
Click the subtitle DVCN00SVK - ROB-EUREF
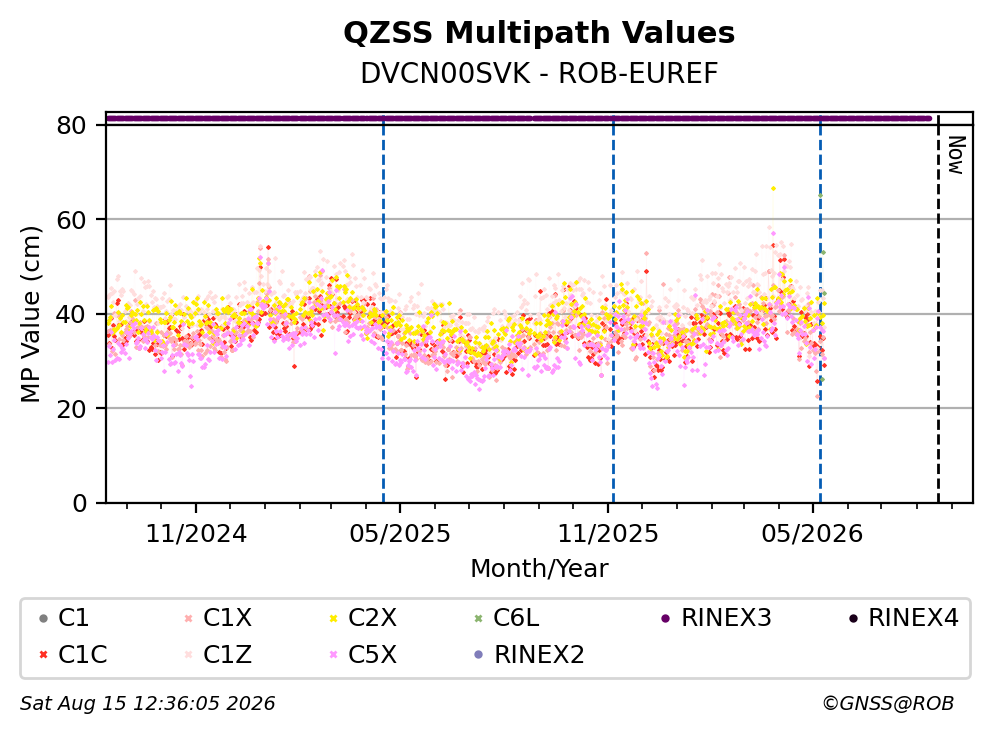click(539, 74)
